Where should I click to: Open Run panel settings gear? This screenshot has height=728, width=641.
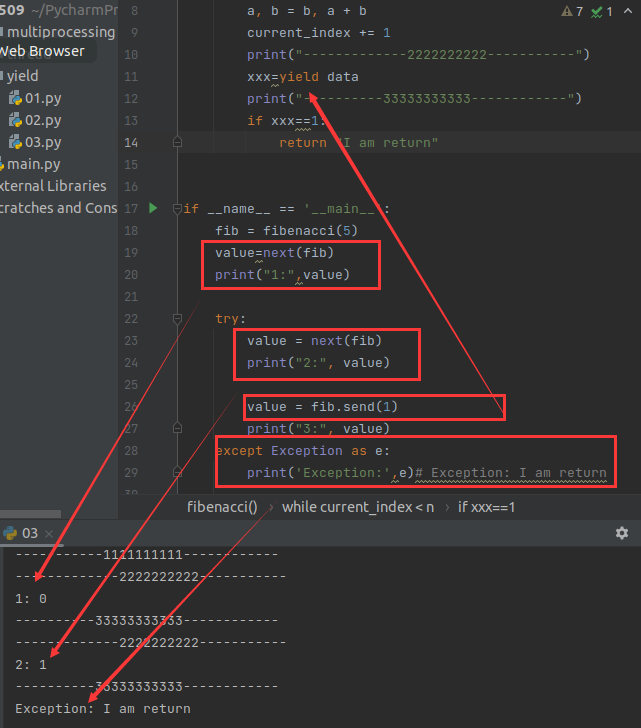[x=622, y=533]
